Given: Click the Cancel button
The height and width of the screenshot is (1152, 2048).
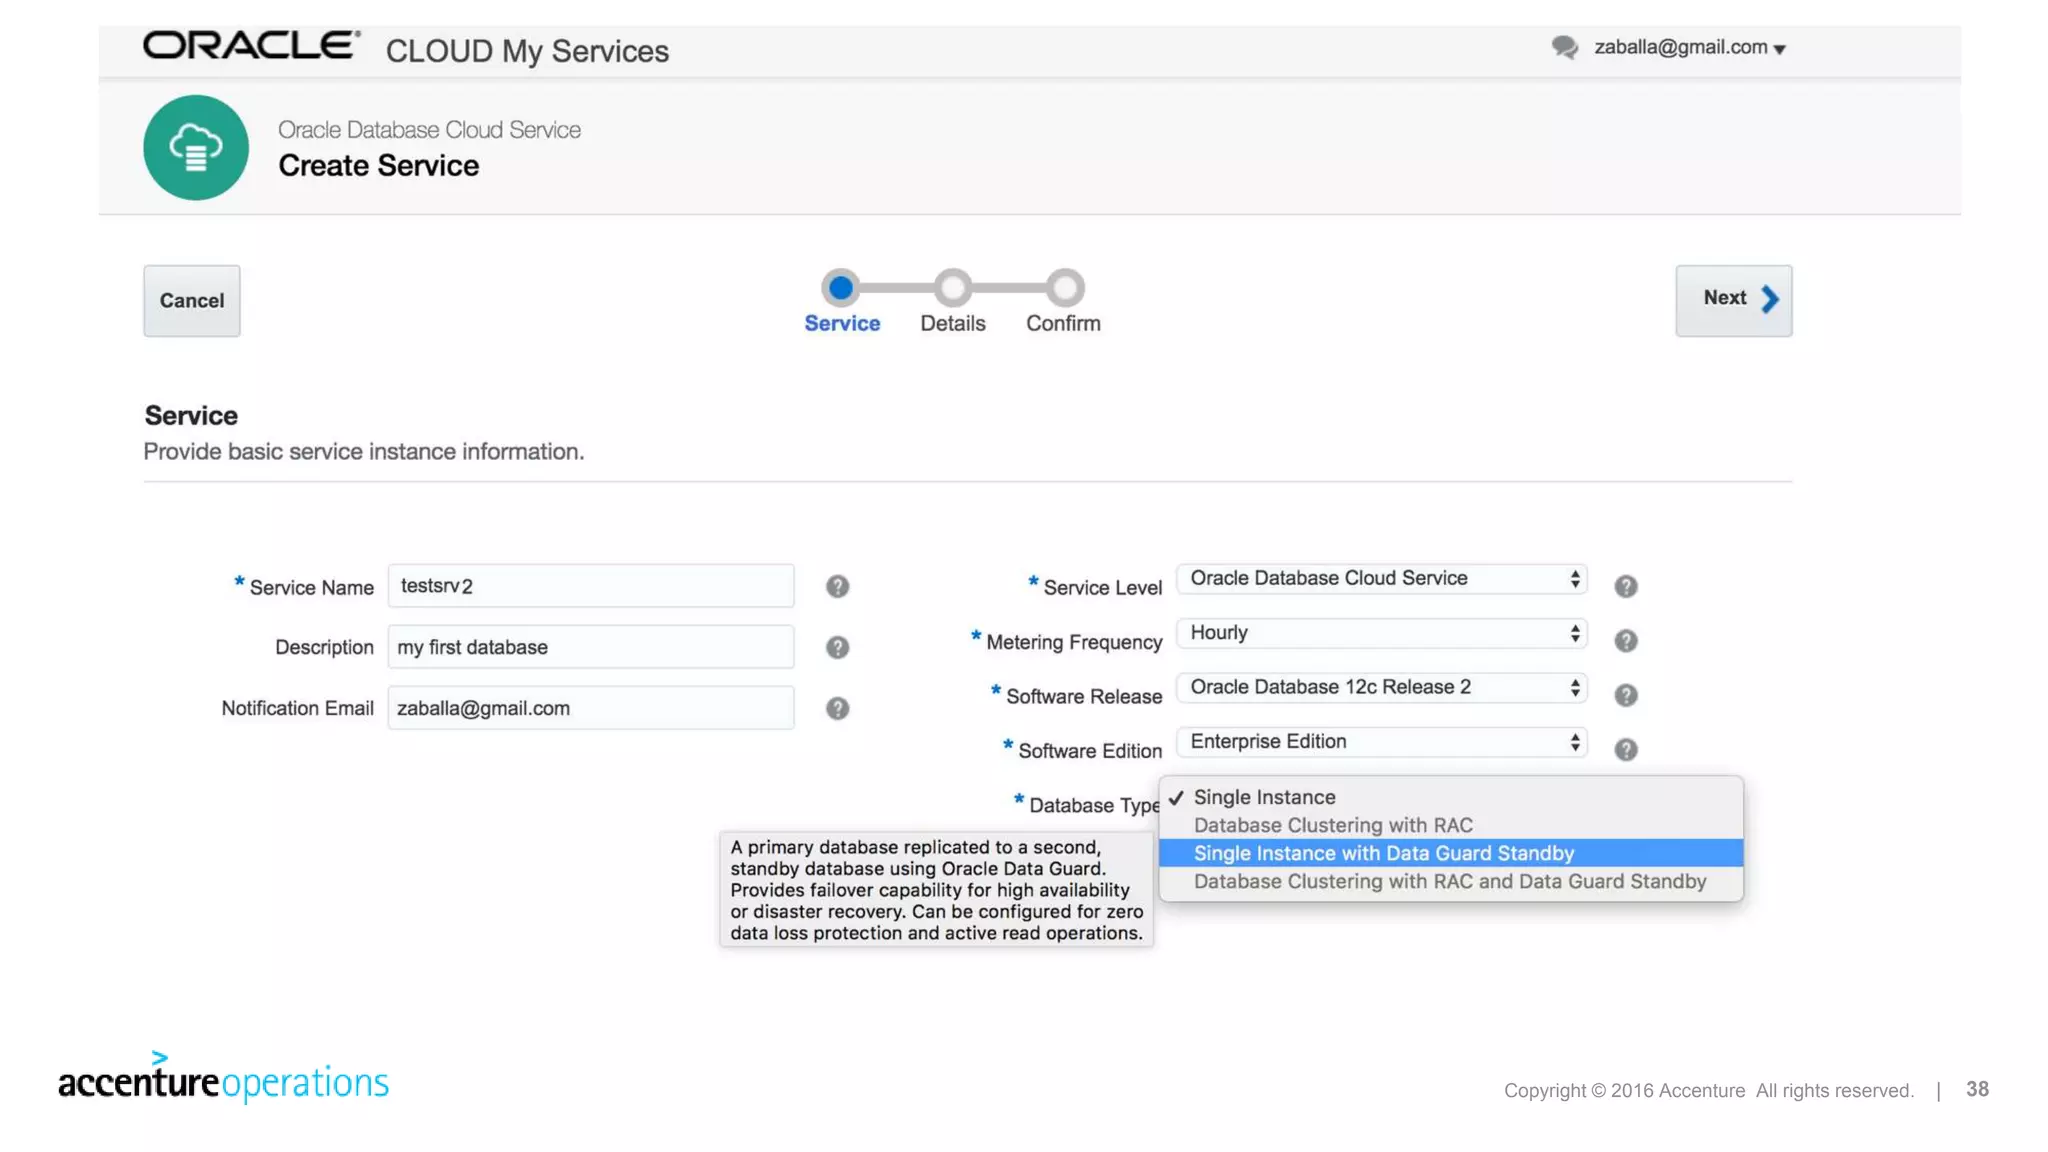Looking at the screenshot, I should point(191,300).
